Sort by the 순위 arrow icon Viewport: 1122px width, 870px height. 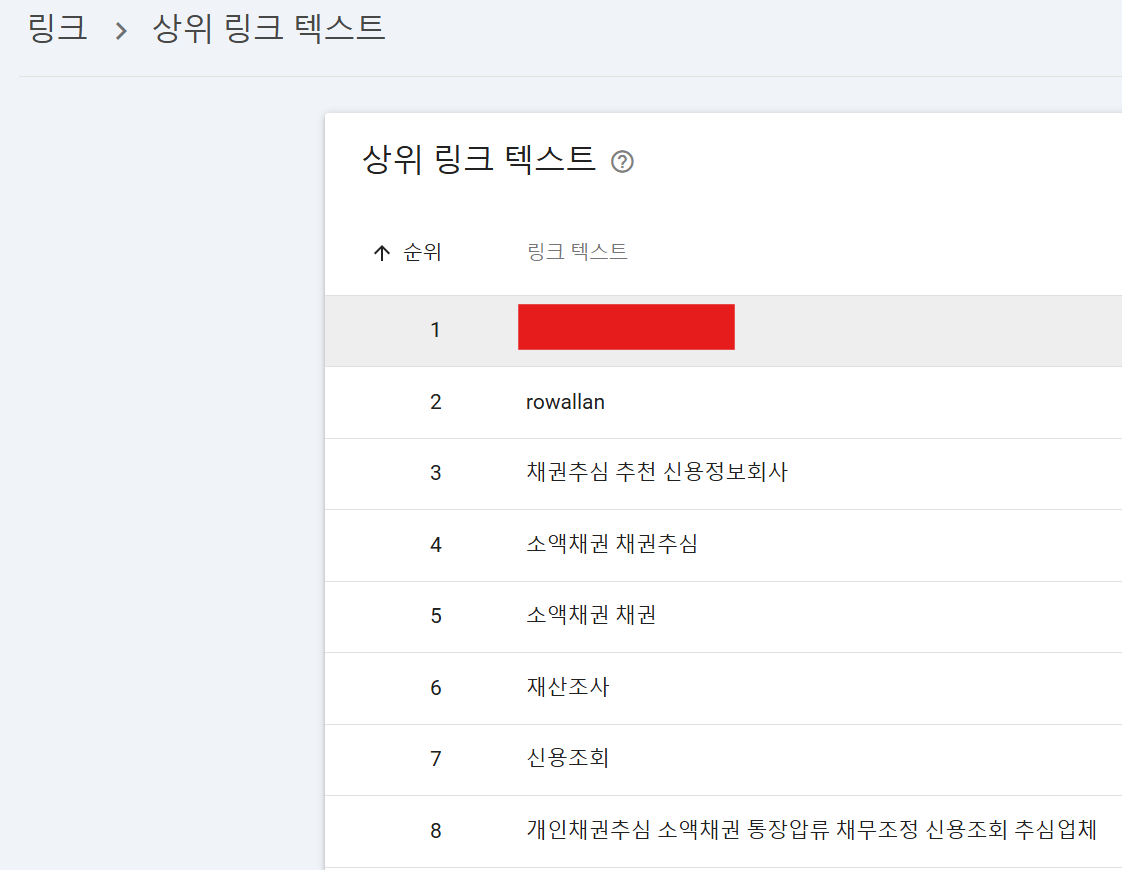coord(382,253)
